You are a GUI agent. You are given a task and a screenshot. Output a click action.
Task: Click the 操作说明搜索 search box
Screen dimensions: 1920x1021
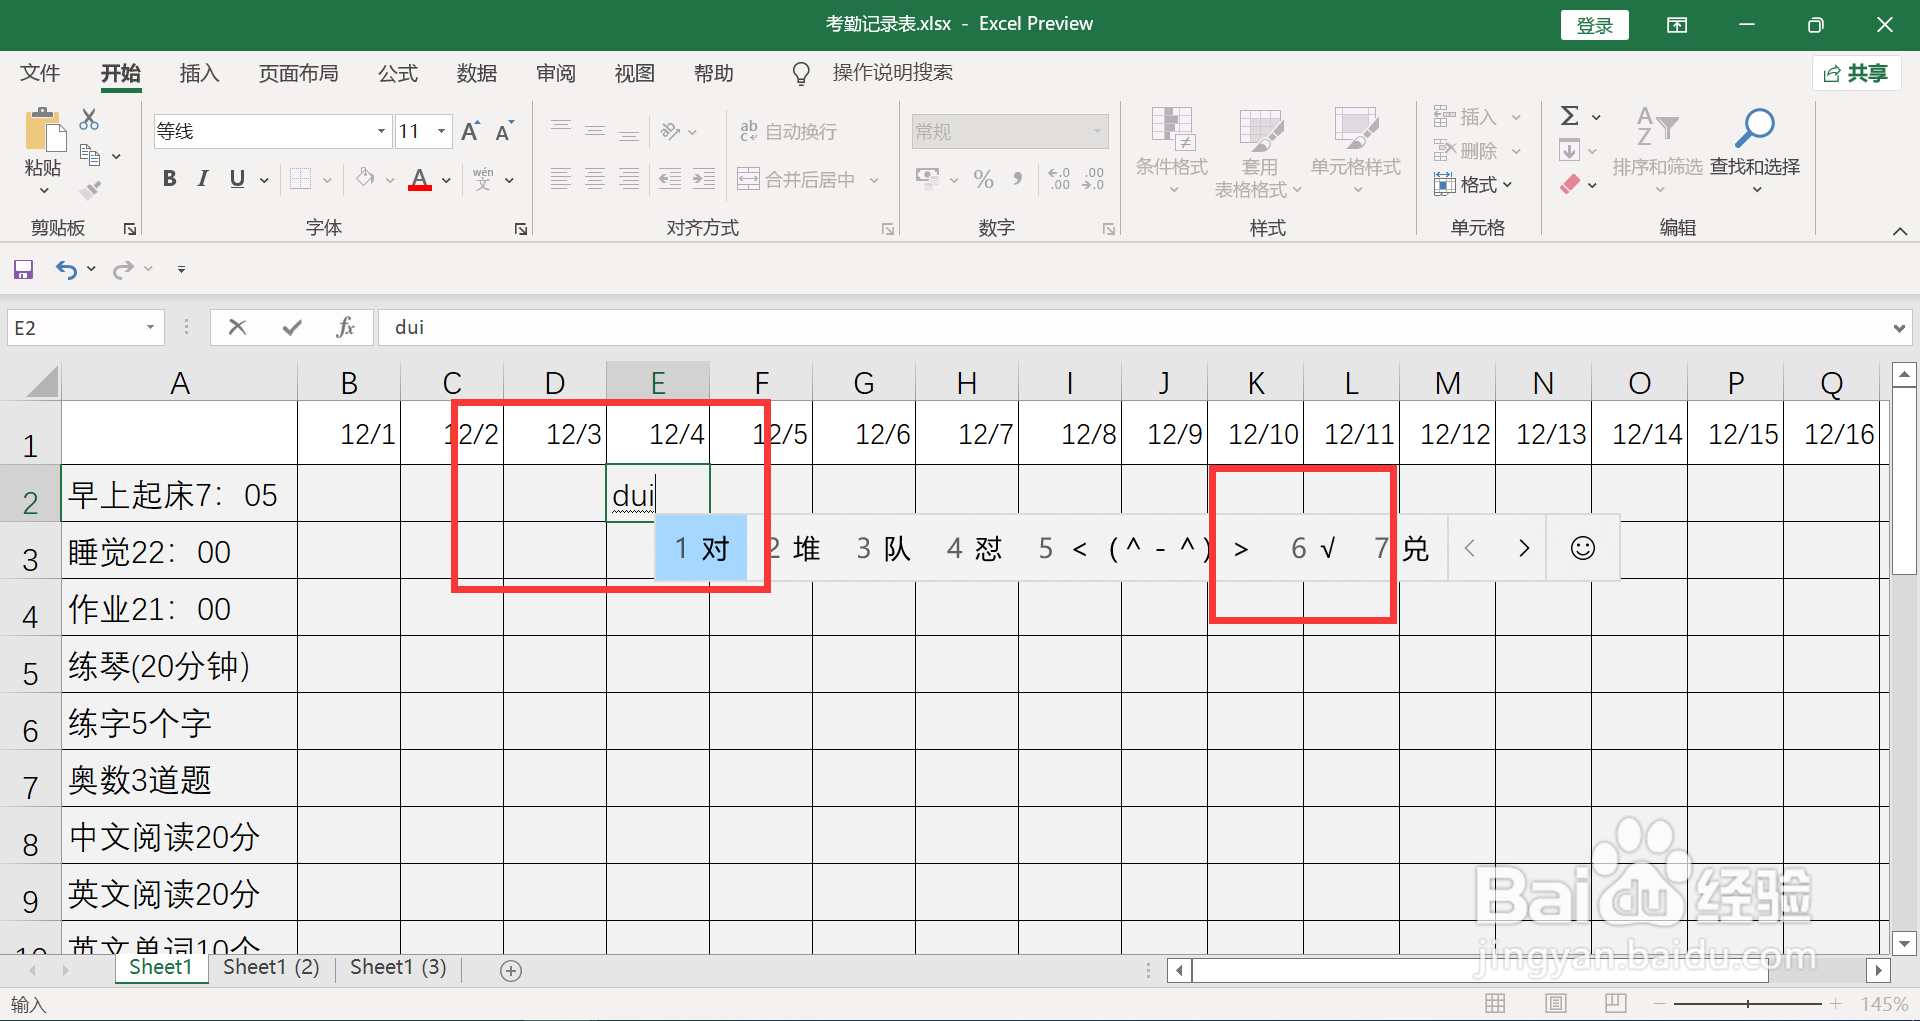tap(892, 73)
